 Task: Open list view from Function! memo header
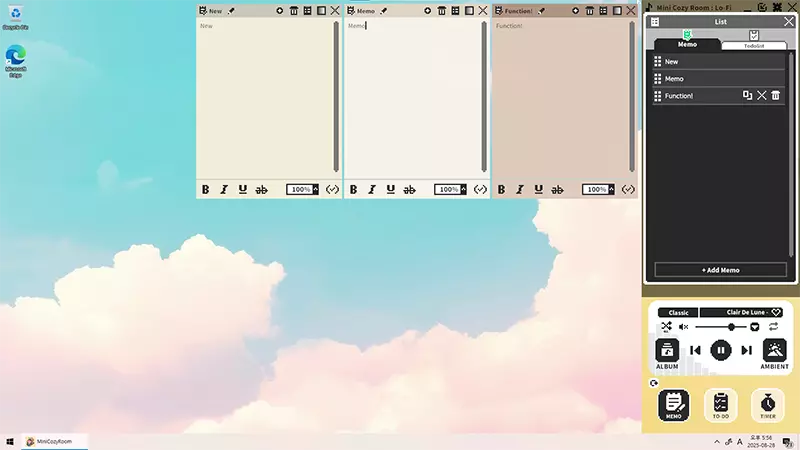[x=604, y=11]
